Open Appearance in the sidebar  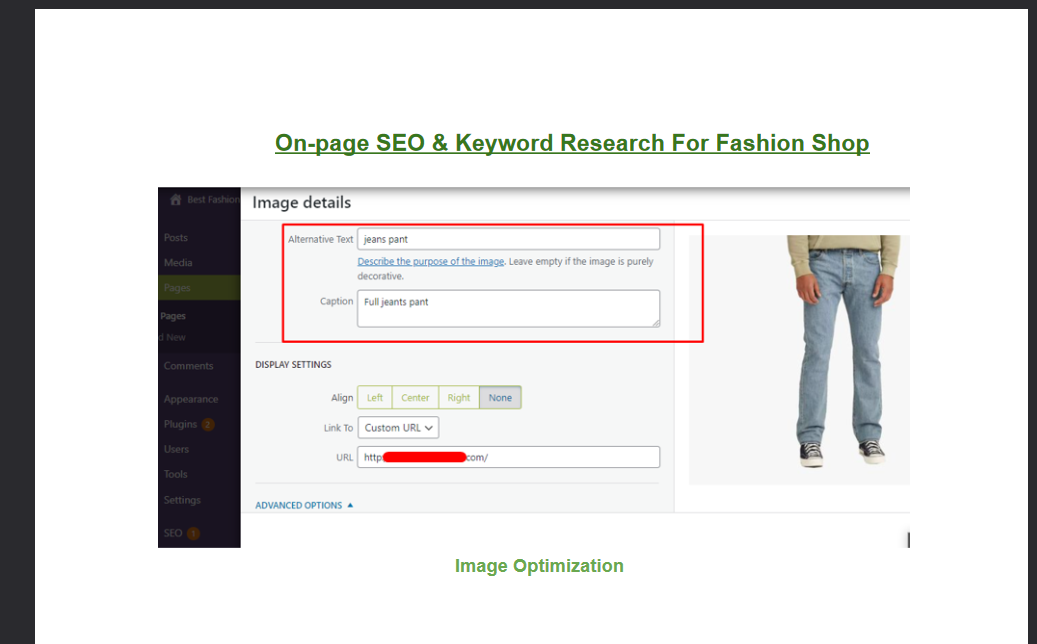coord(190,399)
